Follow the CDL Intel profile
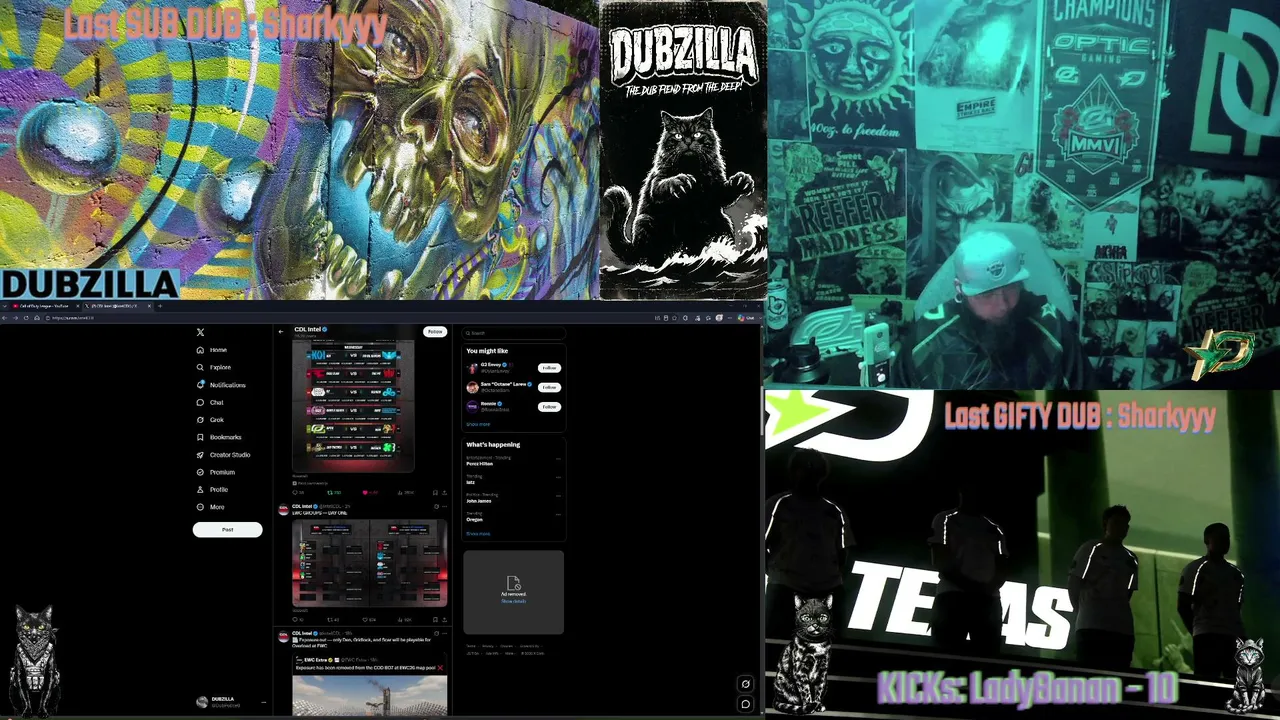Screen dimensions: 1280x720 435,331
